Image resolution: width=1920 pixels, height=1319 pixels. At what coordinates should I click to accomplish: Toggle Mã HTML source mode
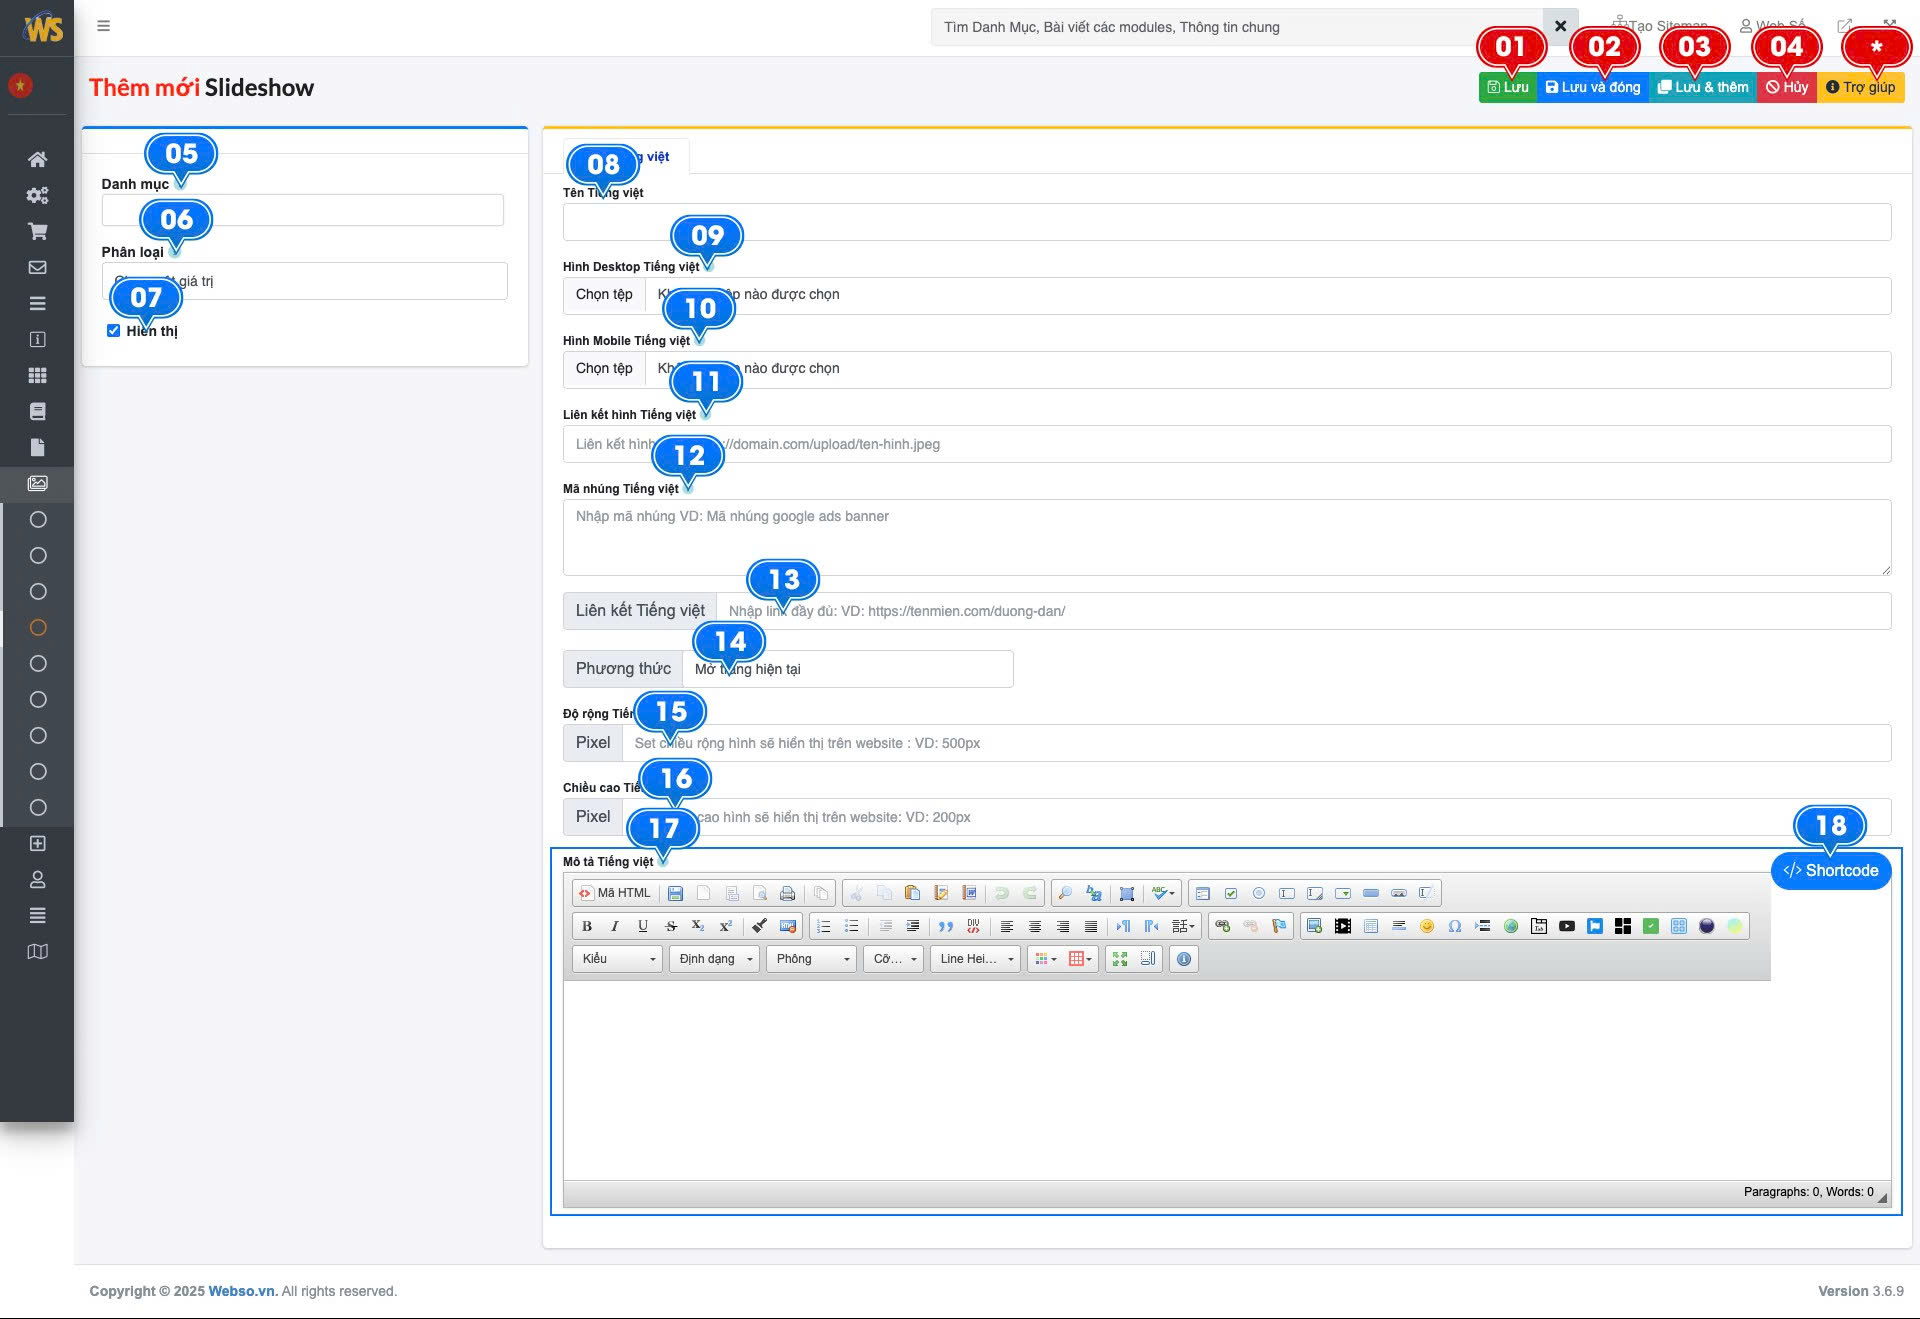pos(614,893)
